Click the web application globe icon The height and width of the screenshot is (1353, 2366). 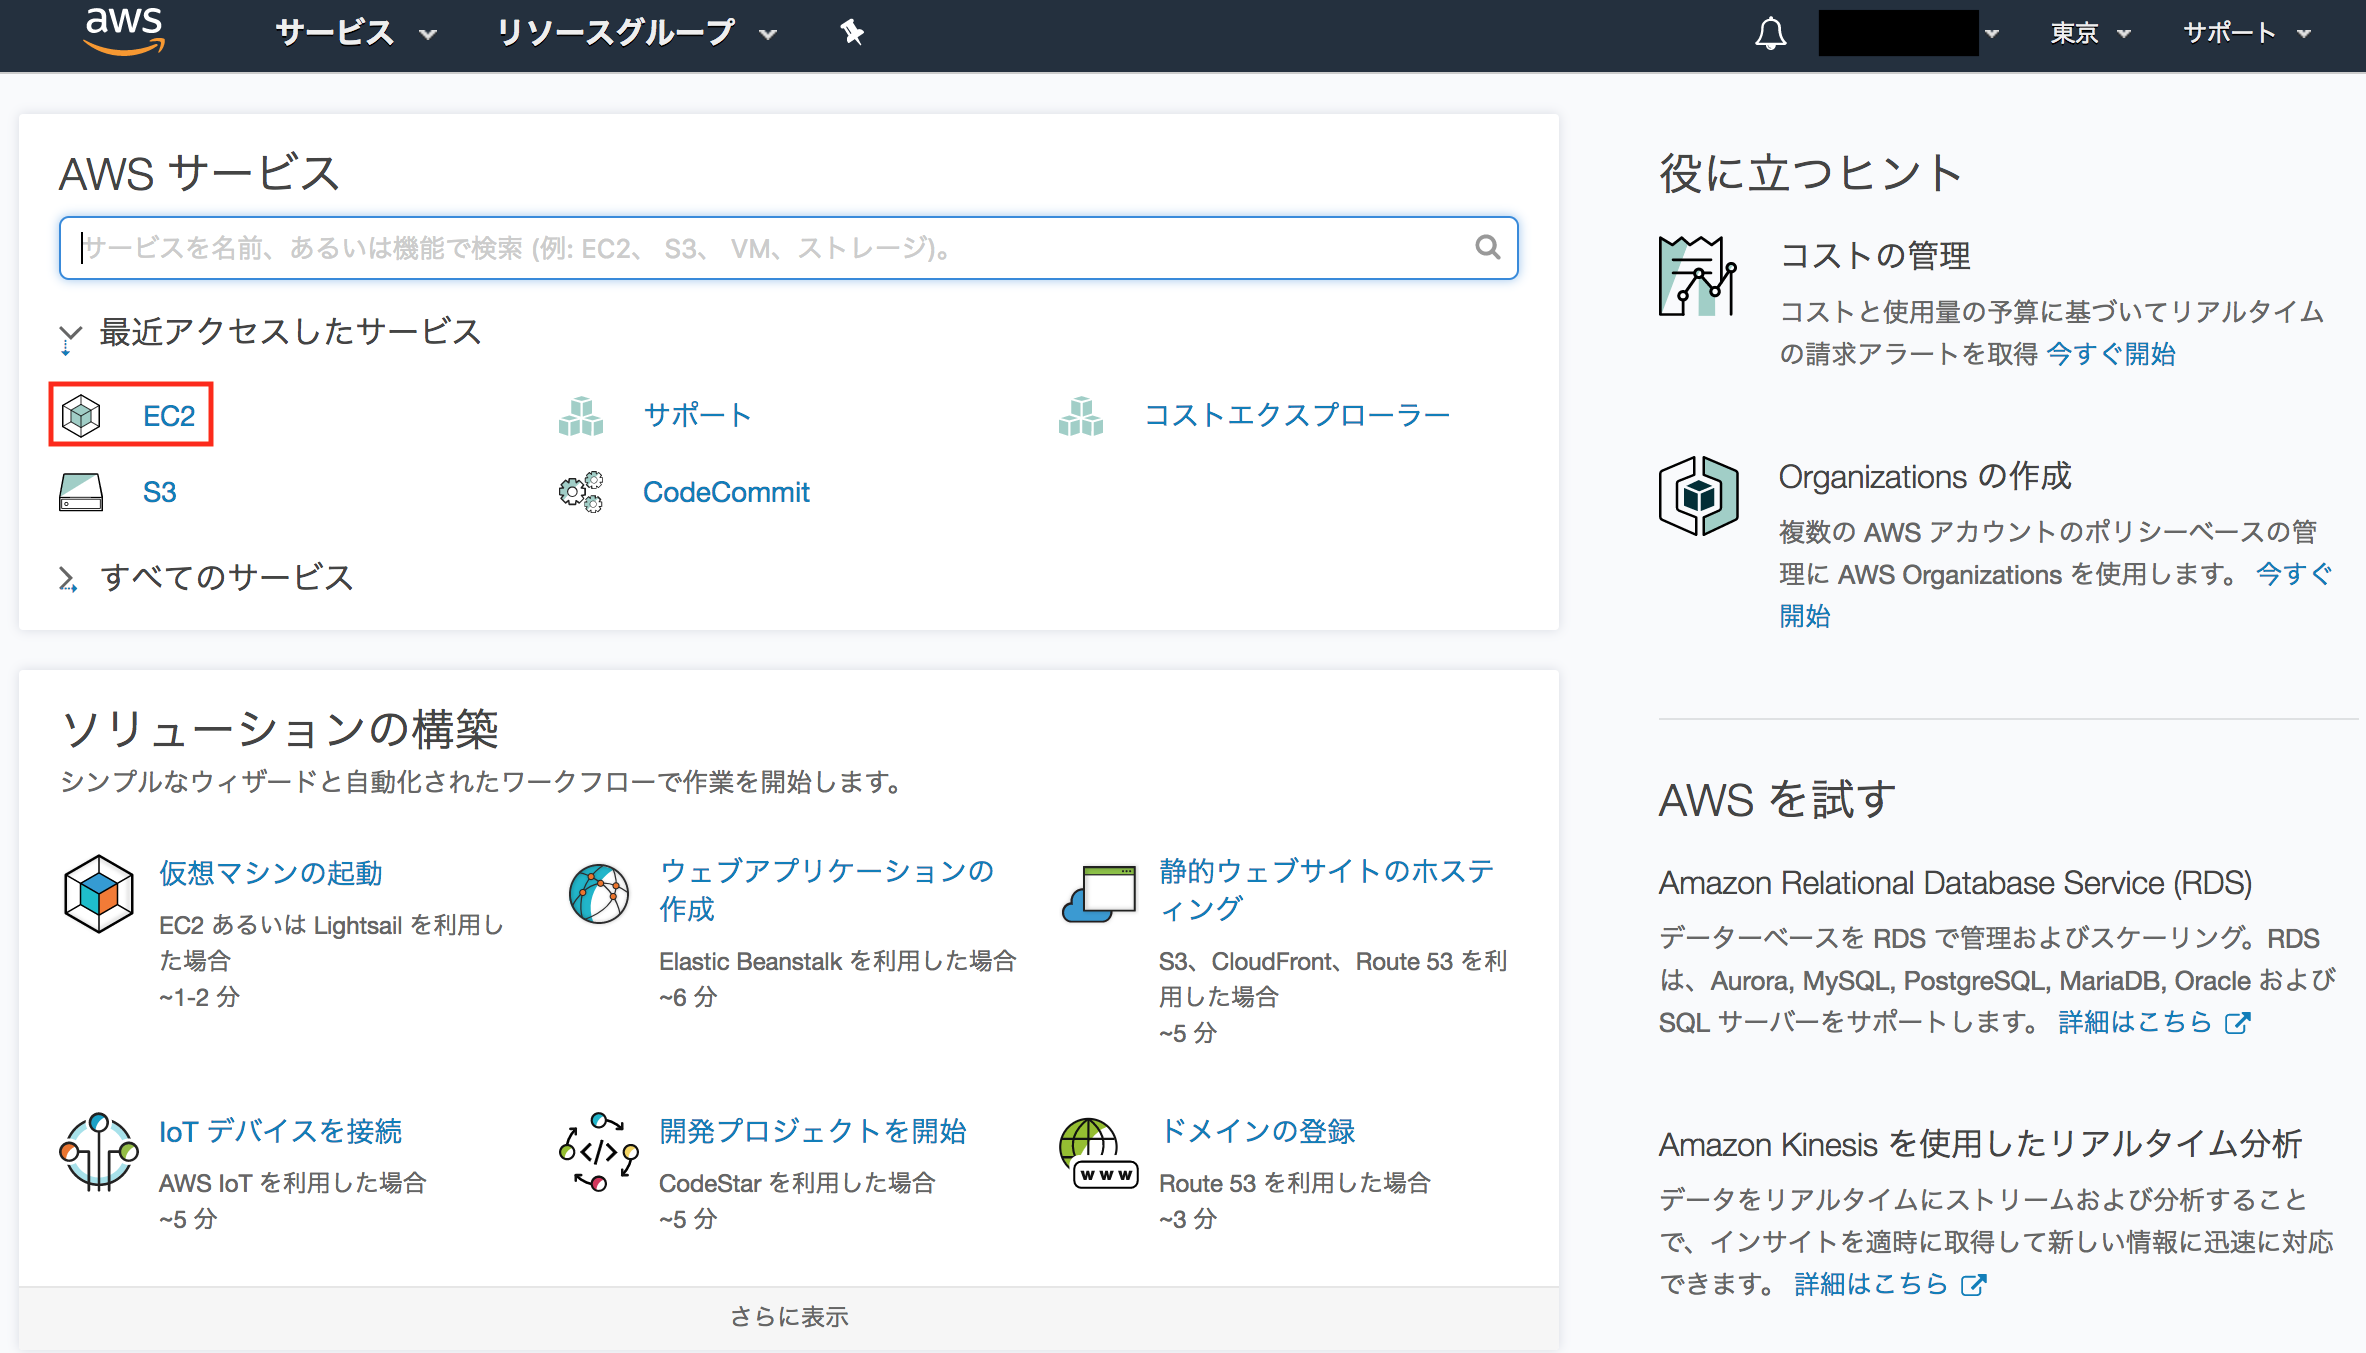coord(599,893)
